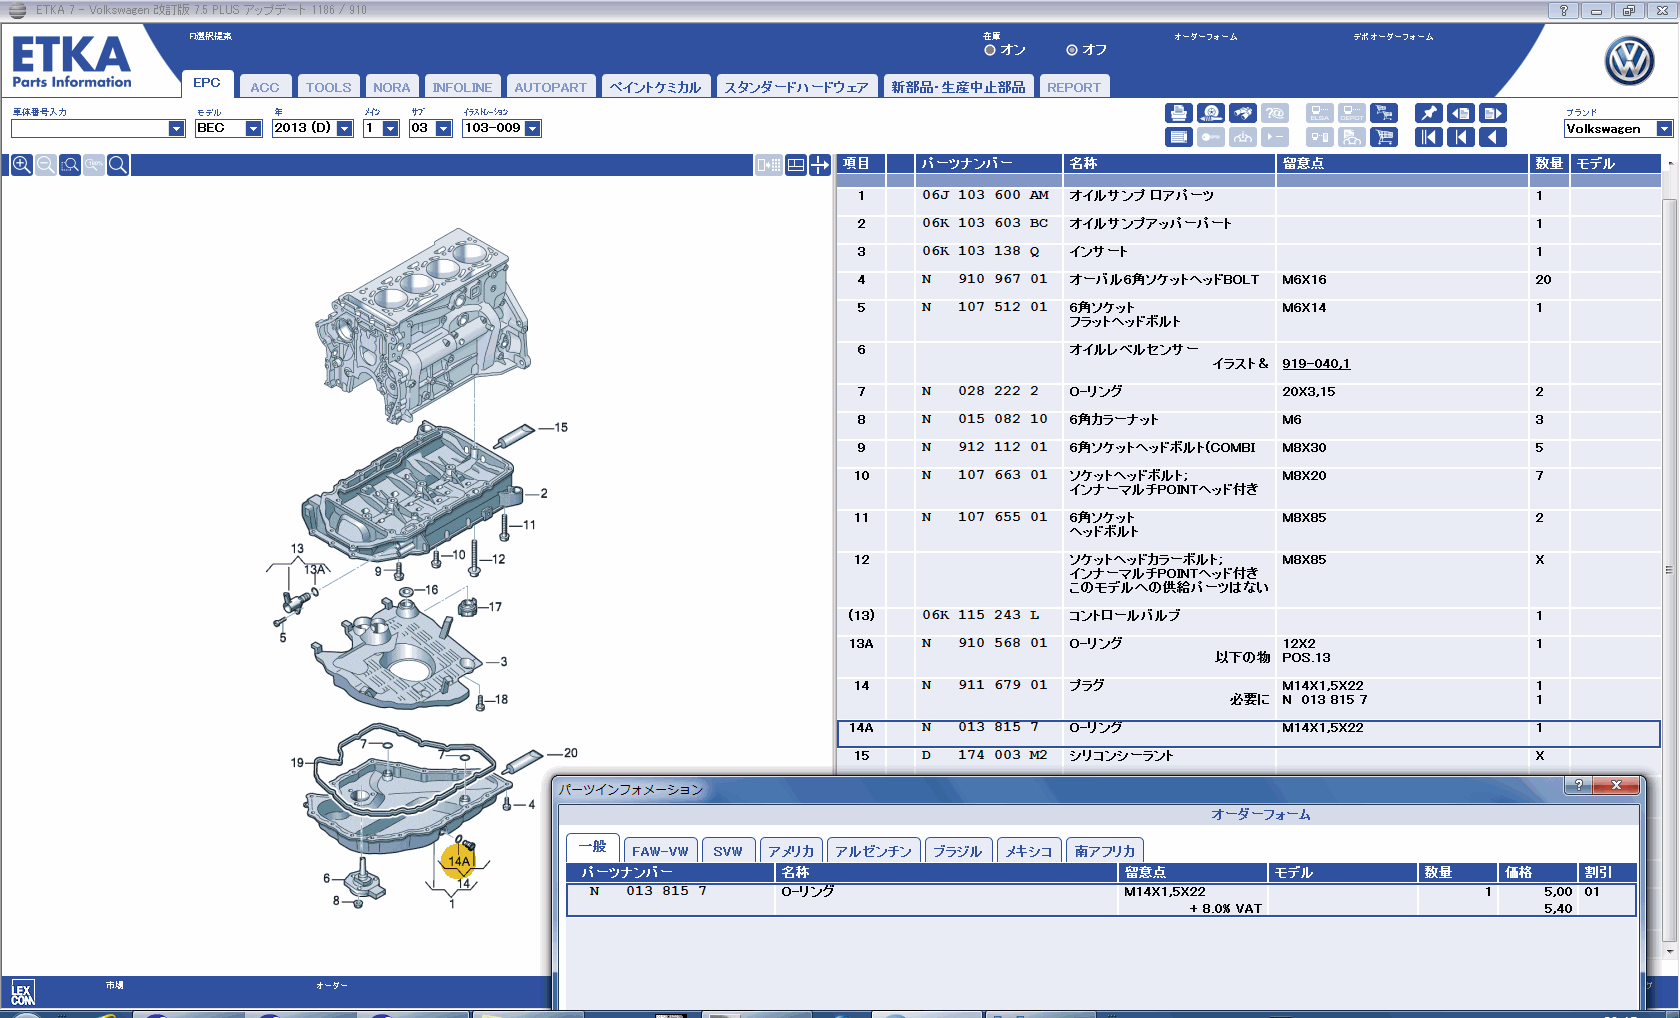Select the アメリカ tab in dialog
1680x1018 pixels.
tap(791, 851)
